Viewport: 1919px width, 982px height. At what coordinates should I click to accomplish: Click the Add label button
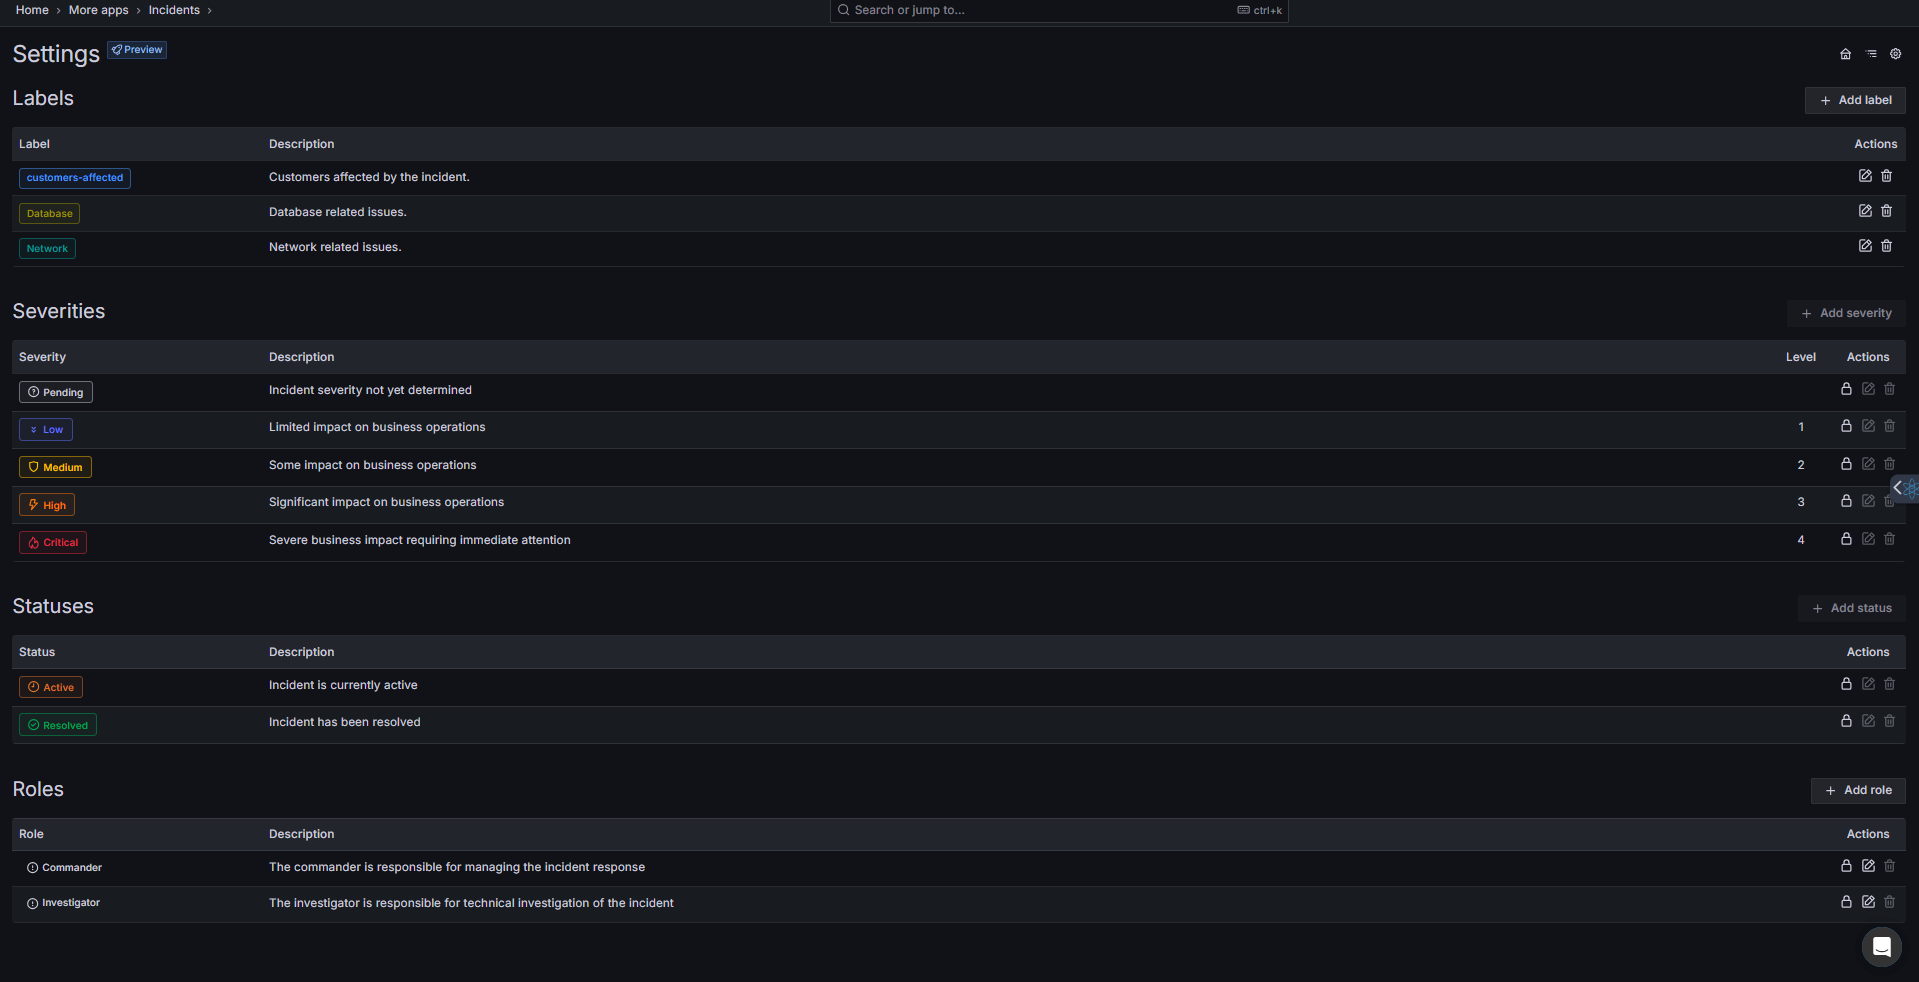point(1855,100)
